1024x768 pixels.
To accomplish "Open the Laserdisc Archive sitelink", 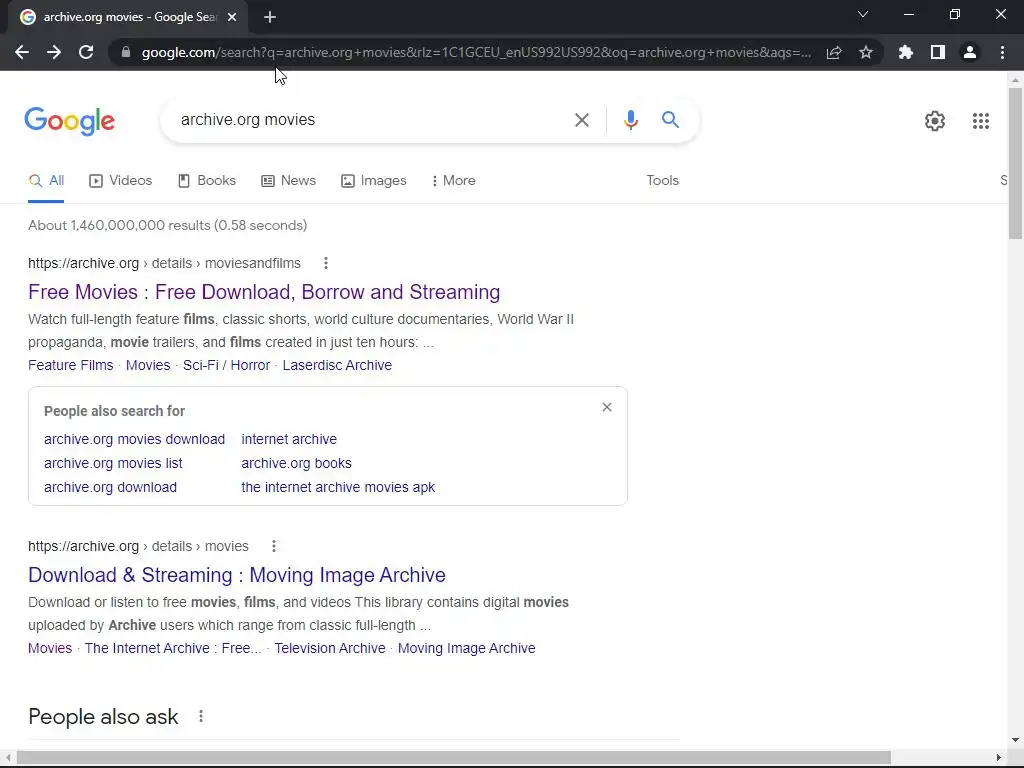I will click(x=337, y=365).
